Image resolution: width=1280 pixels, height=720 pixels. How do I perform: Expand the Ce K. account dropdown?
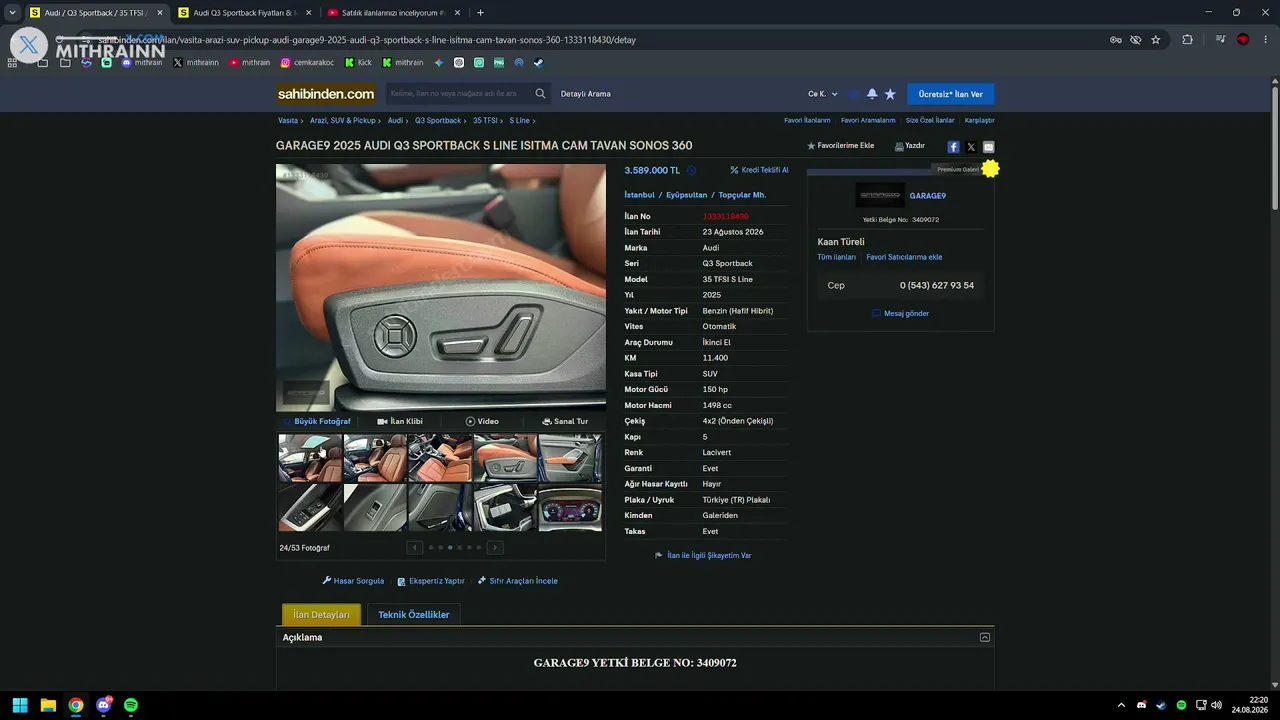click(x=823, y=94)
